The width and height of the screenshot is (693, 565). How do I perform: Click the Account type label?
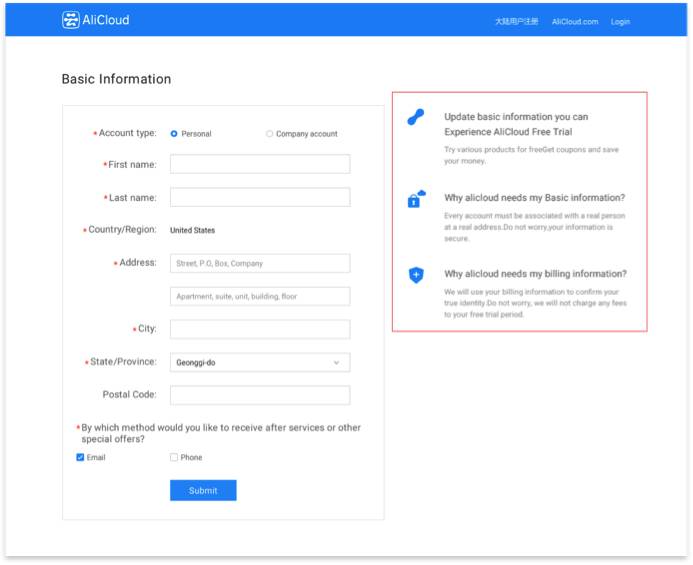[127, 133]
